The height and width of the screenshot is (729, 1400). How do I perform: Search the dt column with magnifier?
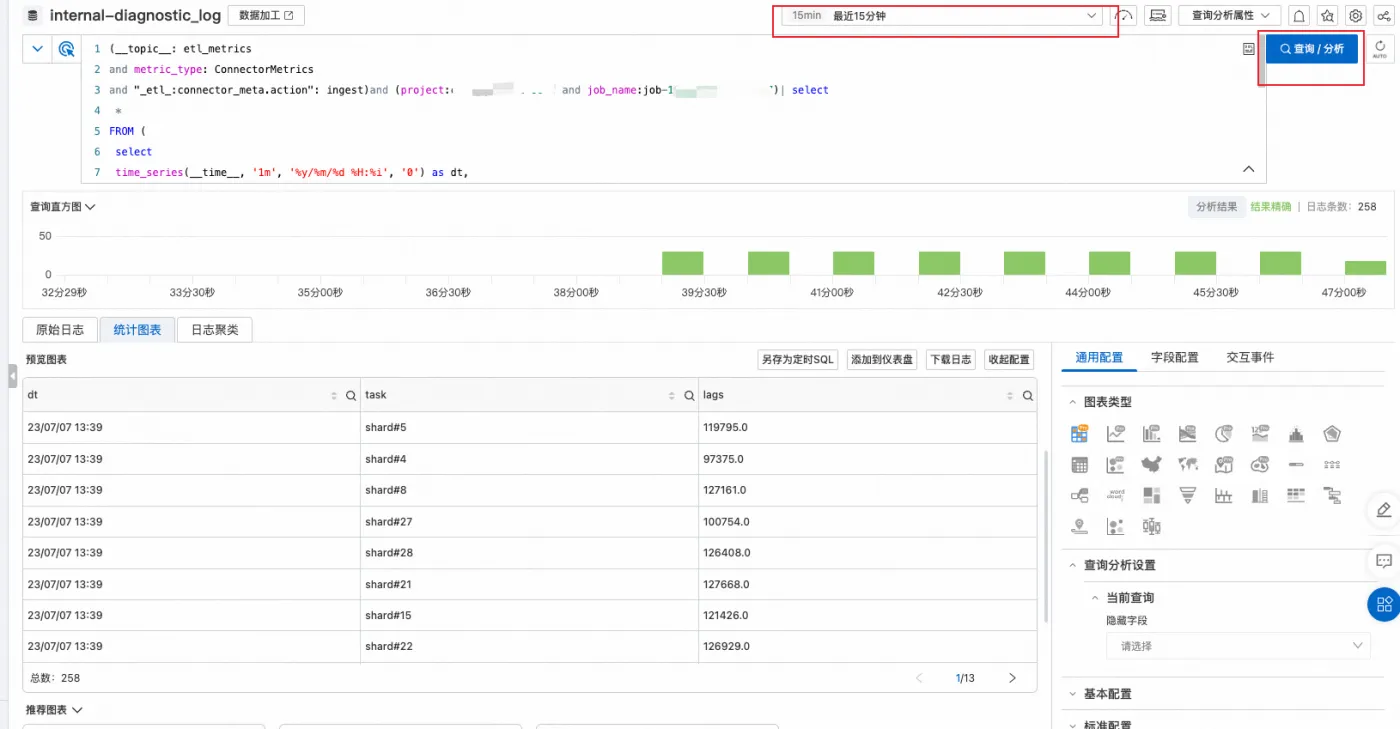tap(351, 396)
